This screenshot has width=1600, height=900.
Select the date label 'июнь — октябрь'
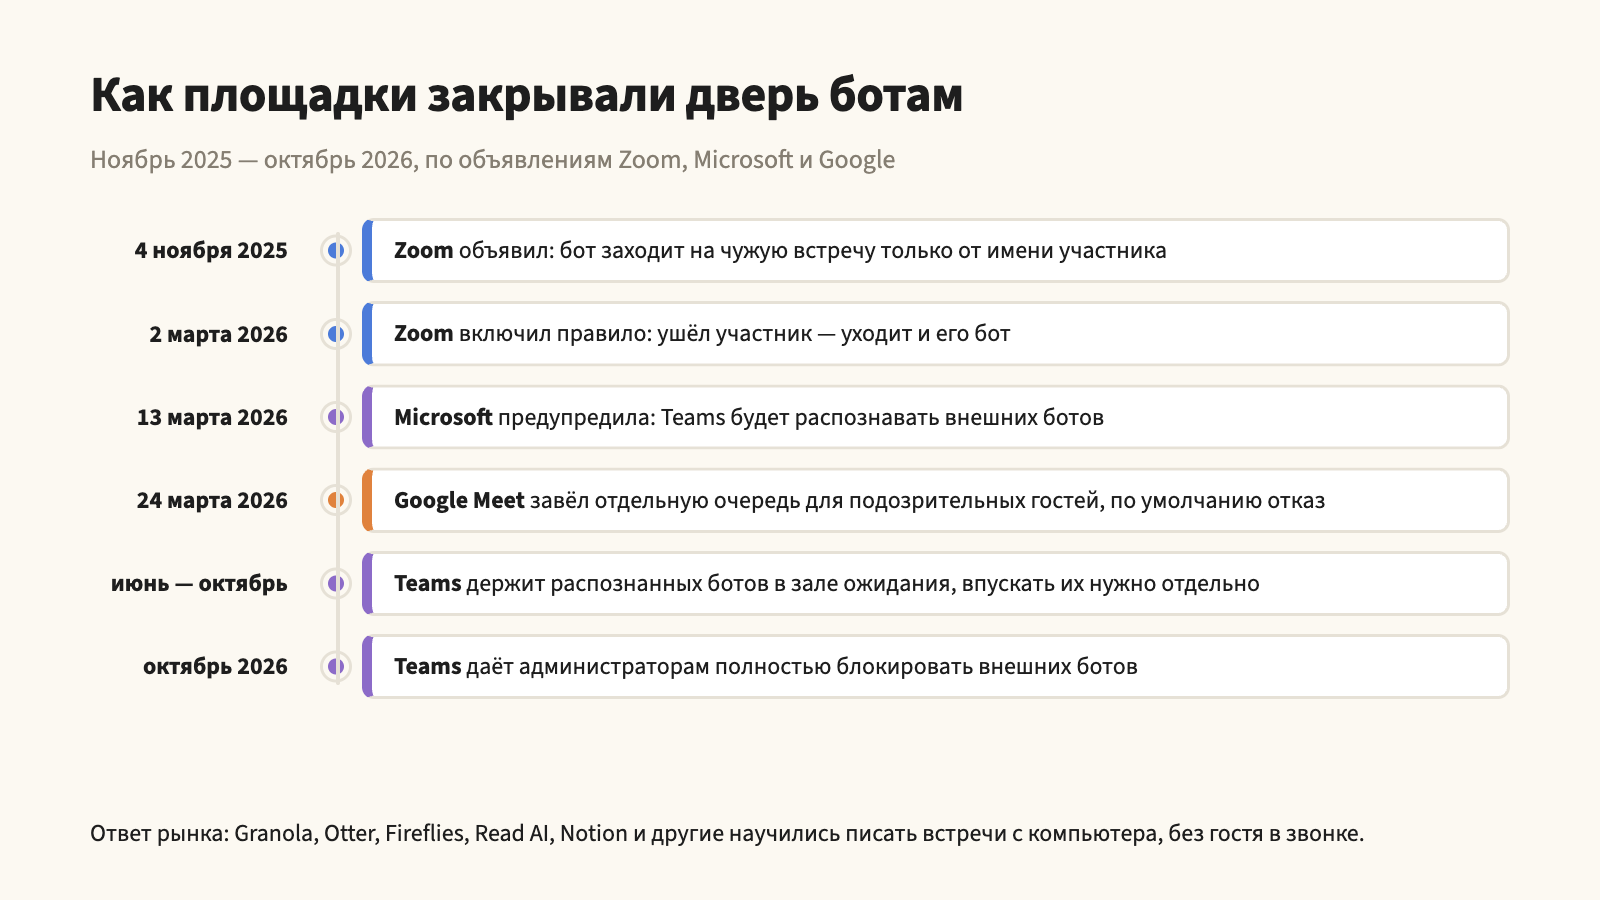click(199, 584)
